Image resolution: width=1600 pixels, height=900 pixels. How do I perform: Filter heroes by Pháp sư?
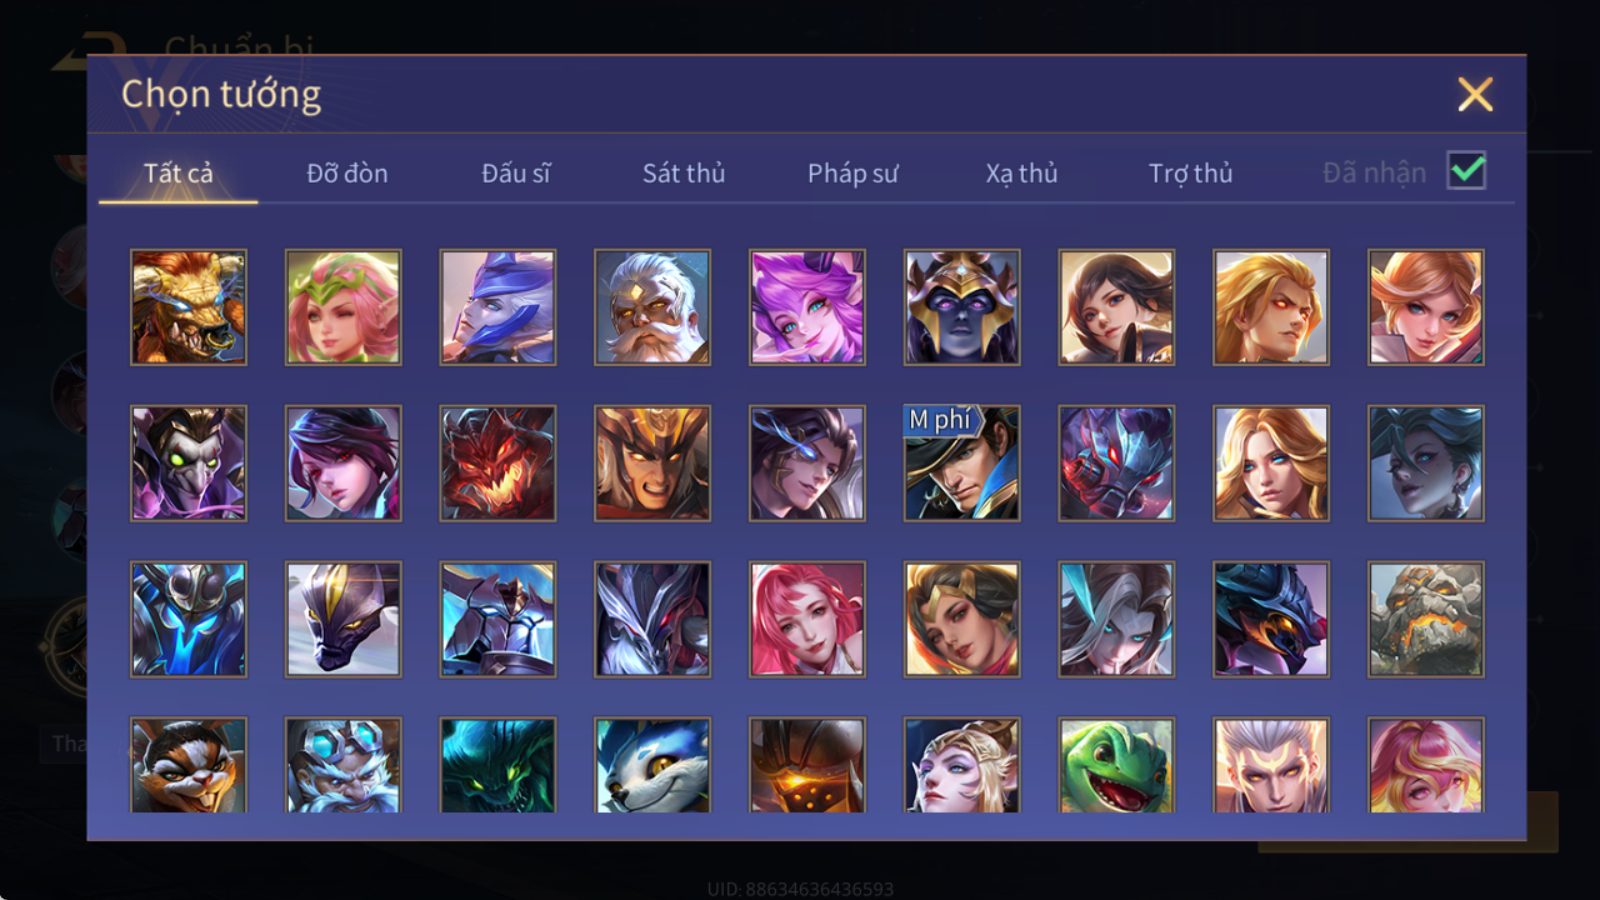pos(853,174)
